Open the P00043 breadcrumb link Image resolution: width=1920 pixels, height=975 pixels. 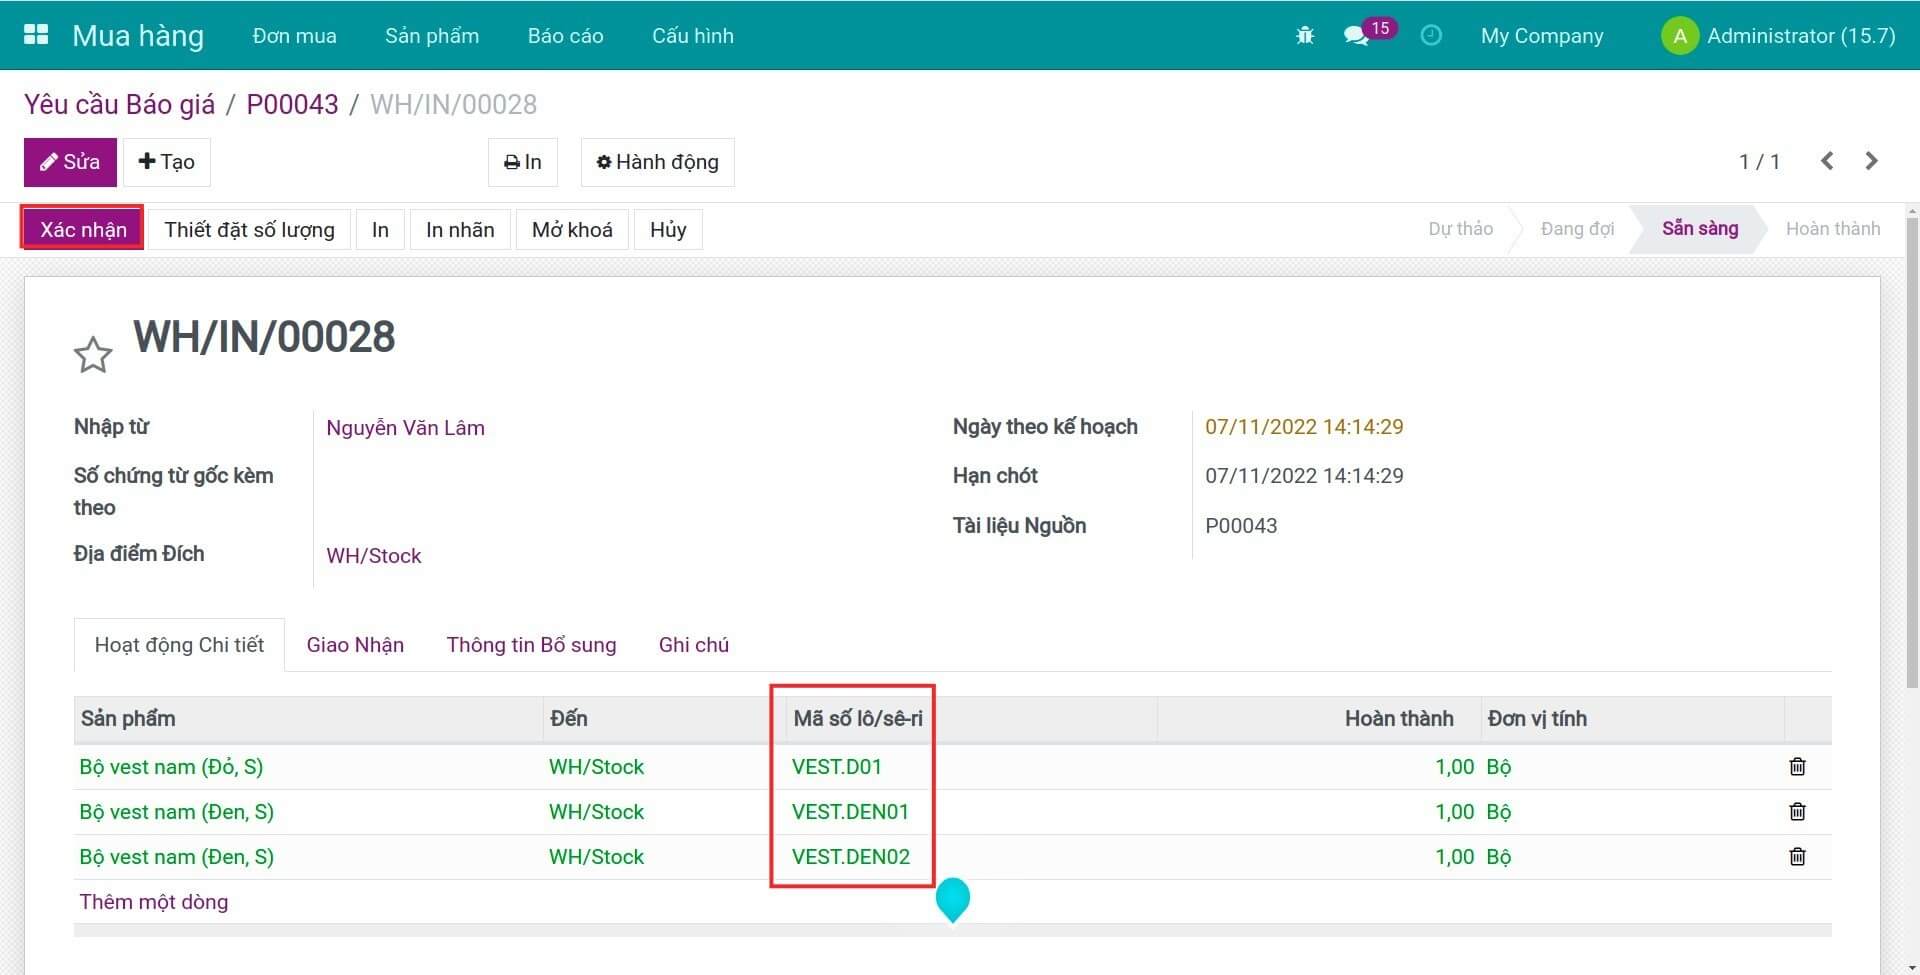(292, 104)
